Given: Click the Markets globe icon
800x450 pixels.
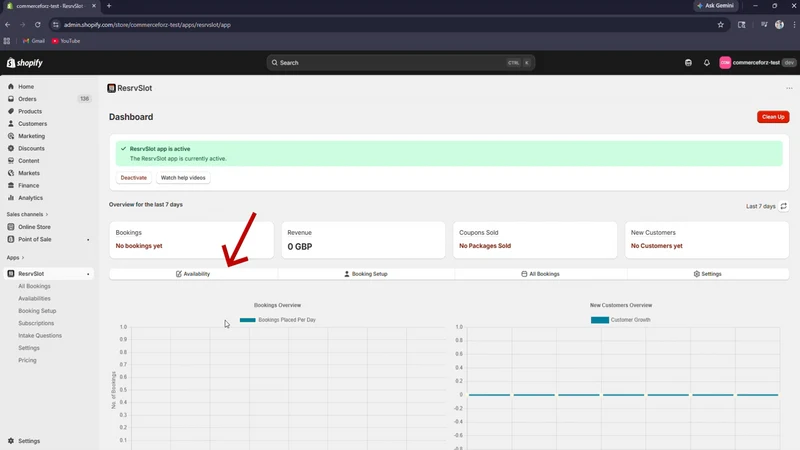Looking at the screenshot, I should pos(11,173).
